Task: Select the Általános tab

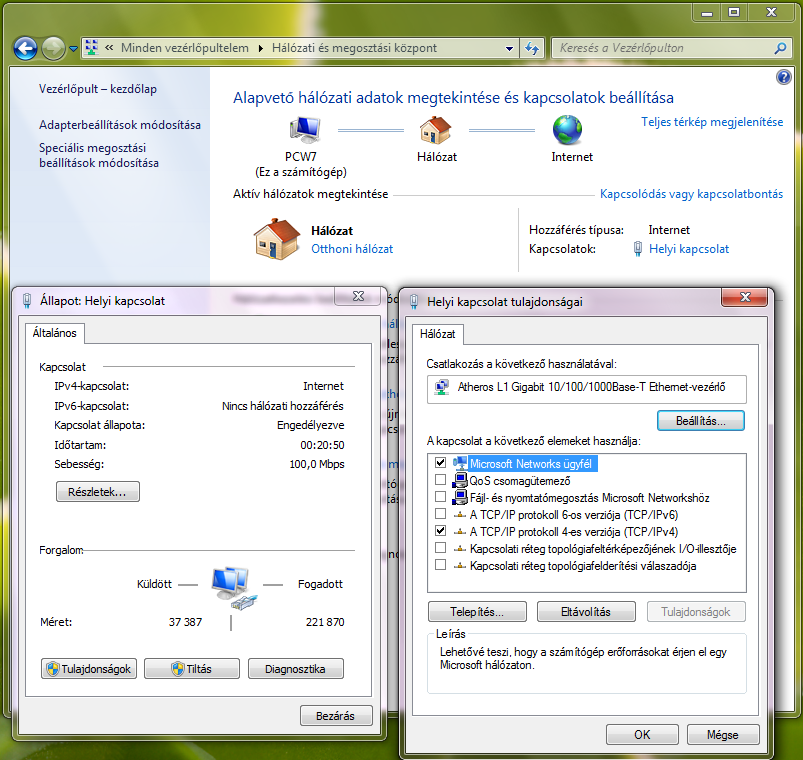Action: point(54,334)
